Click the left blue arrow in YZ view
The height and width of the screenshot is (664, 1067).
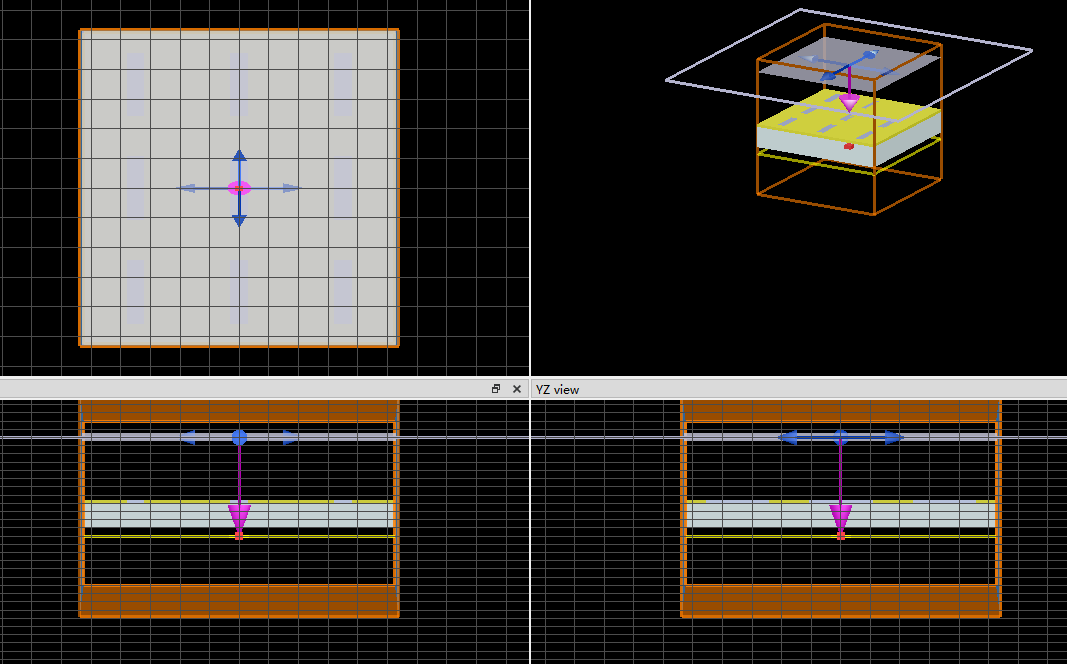click(x=788, y=437)
